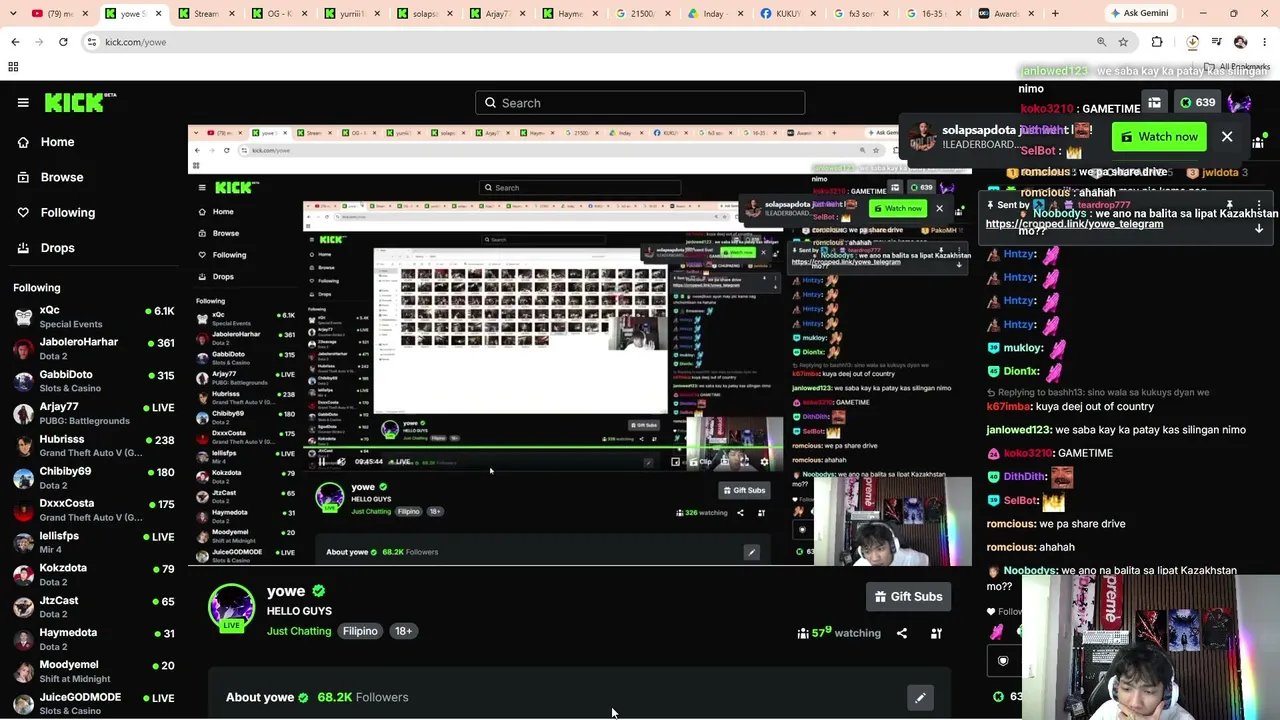Dismiss the solapsapdota notification

coord(1227,137)
